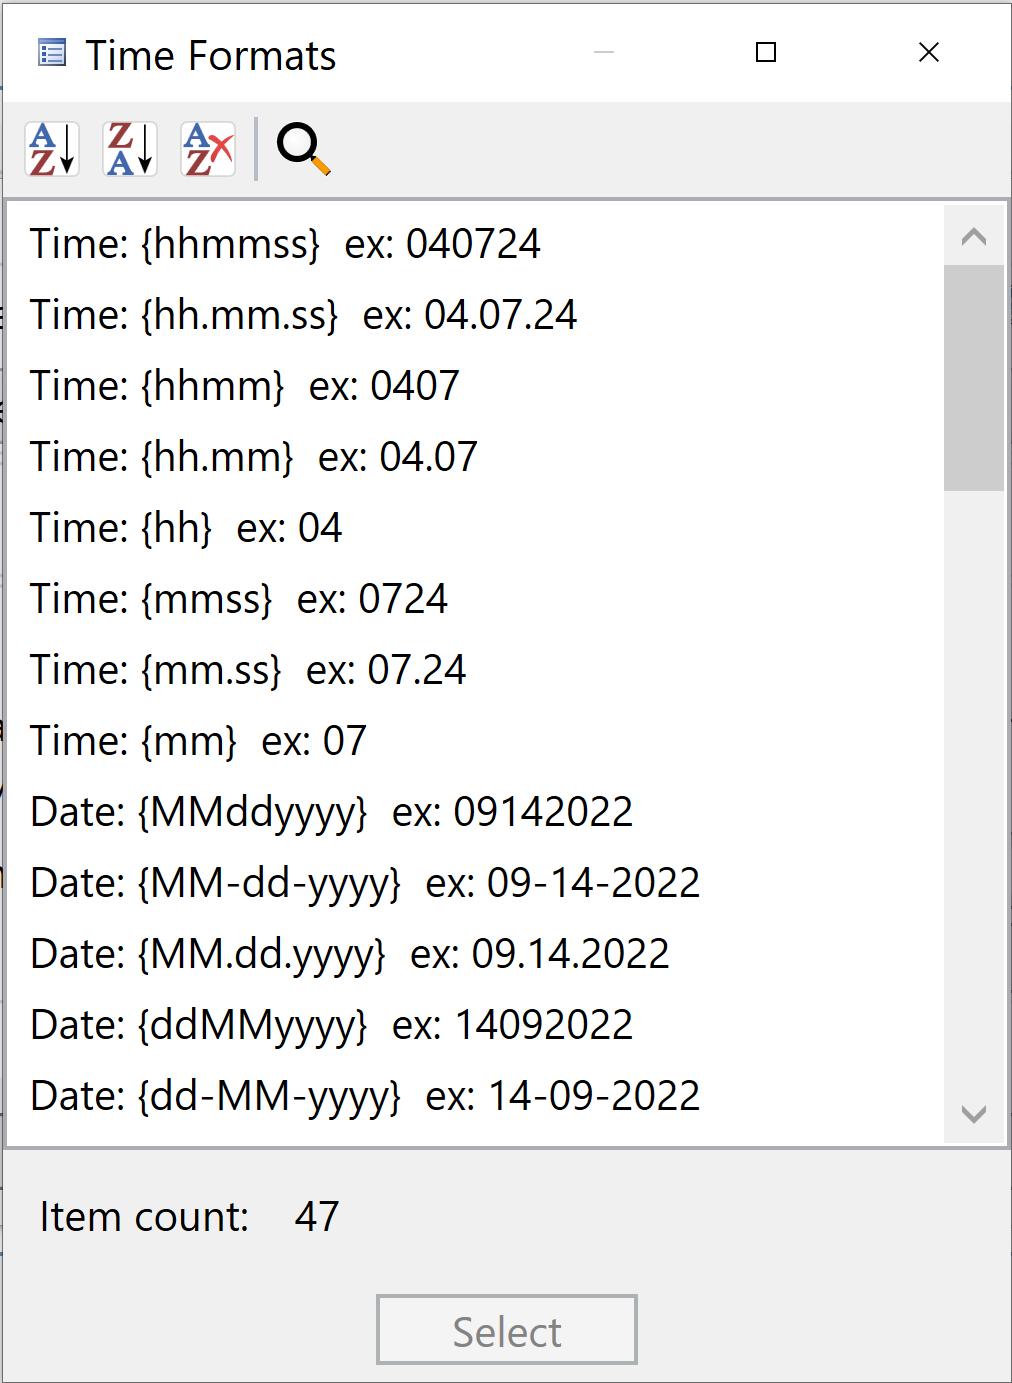This screenshot has height=1383, width=1012.
Task: Highlight the Time: {hh} format row
Action: point(186,528)
